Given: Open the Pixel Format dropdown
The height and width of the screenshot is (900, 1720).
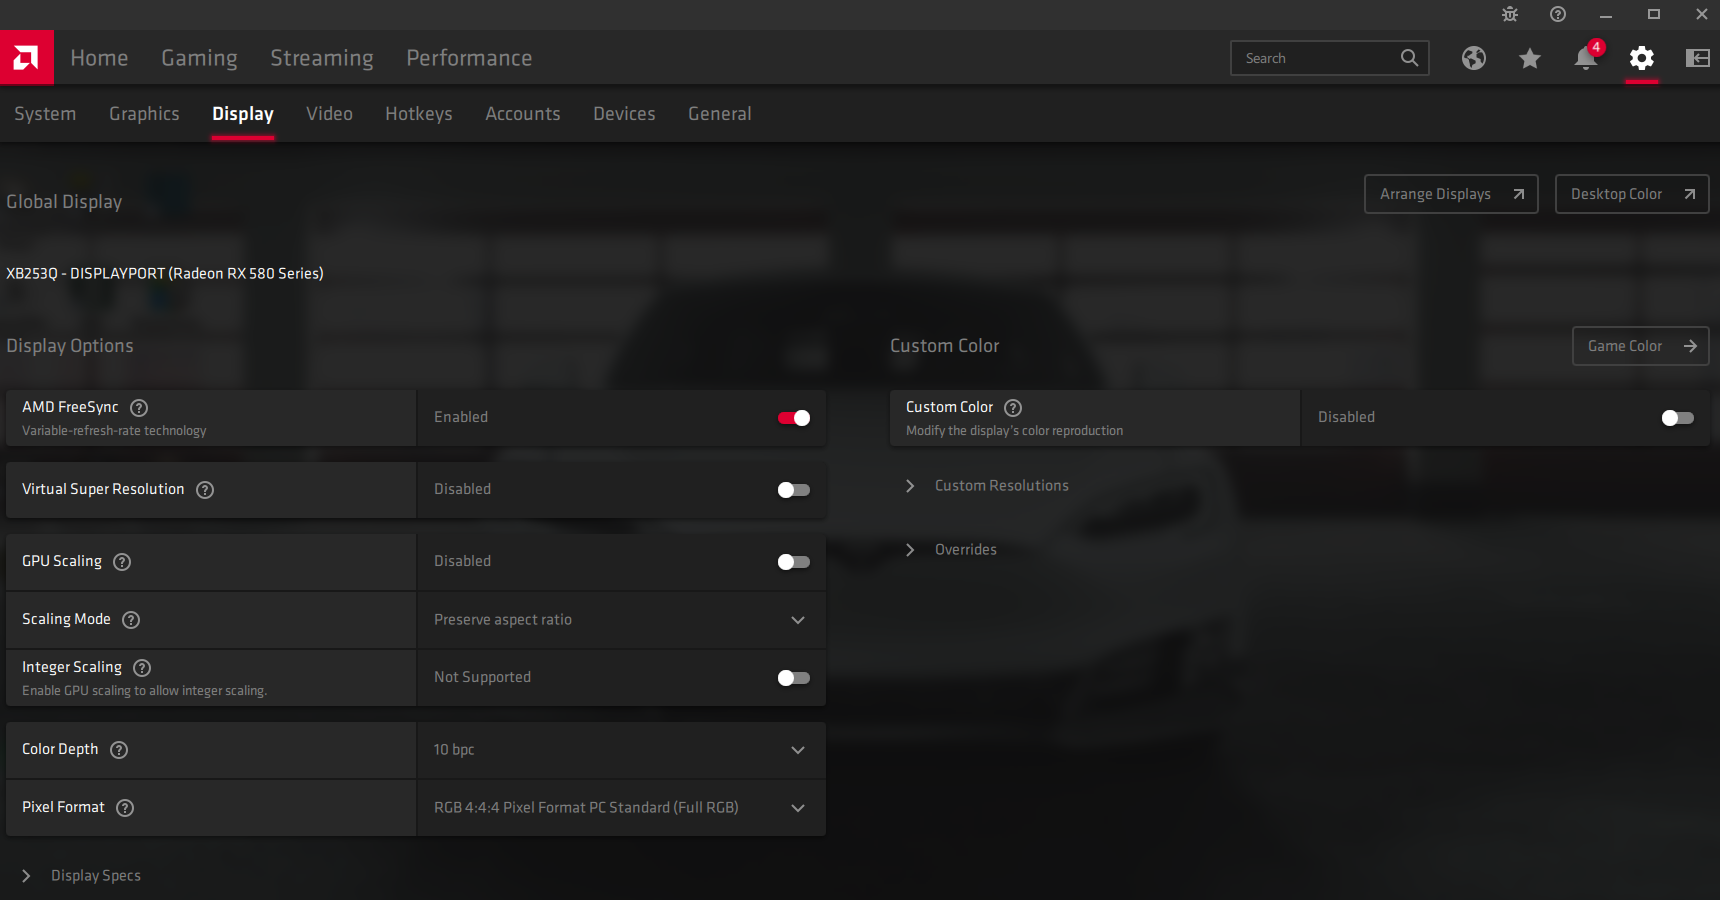Looking at the screenshot, I should click(x=621, y=808).
